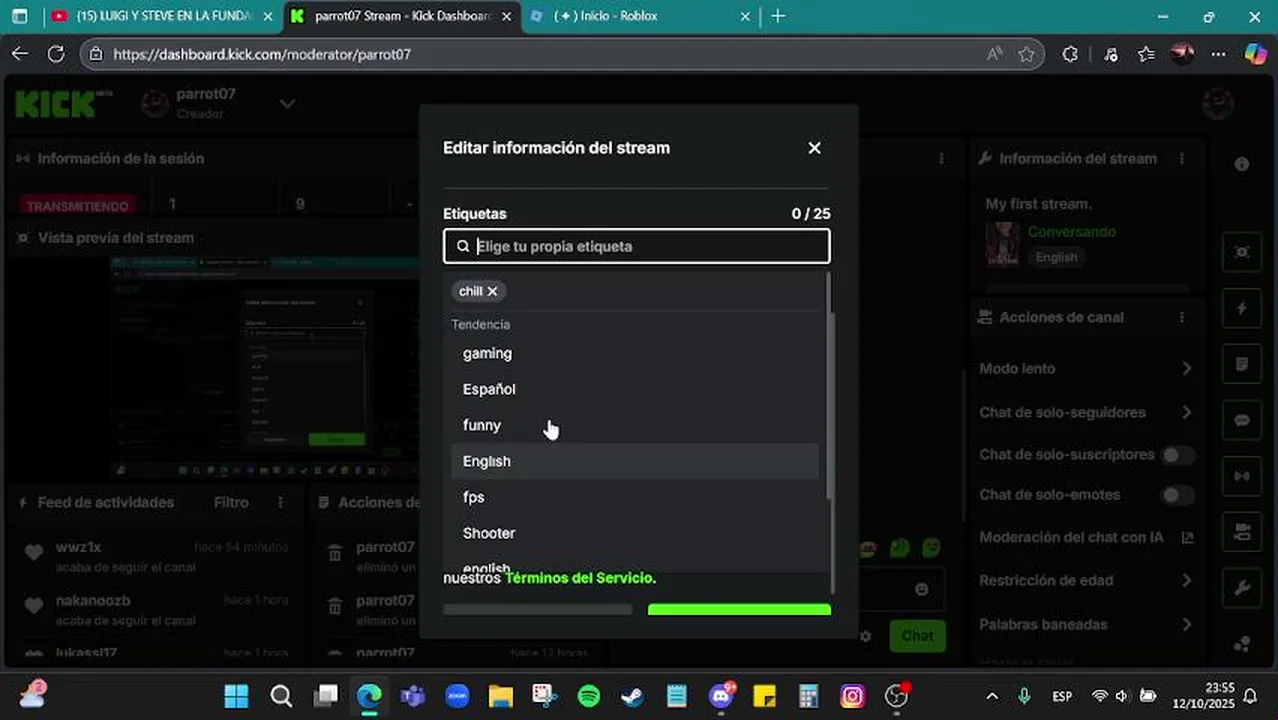Click the stream preview thumbnail
The width and height of the screenshot is (1278, 720).
265,367
